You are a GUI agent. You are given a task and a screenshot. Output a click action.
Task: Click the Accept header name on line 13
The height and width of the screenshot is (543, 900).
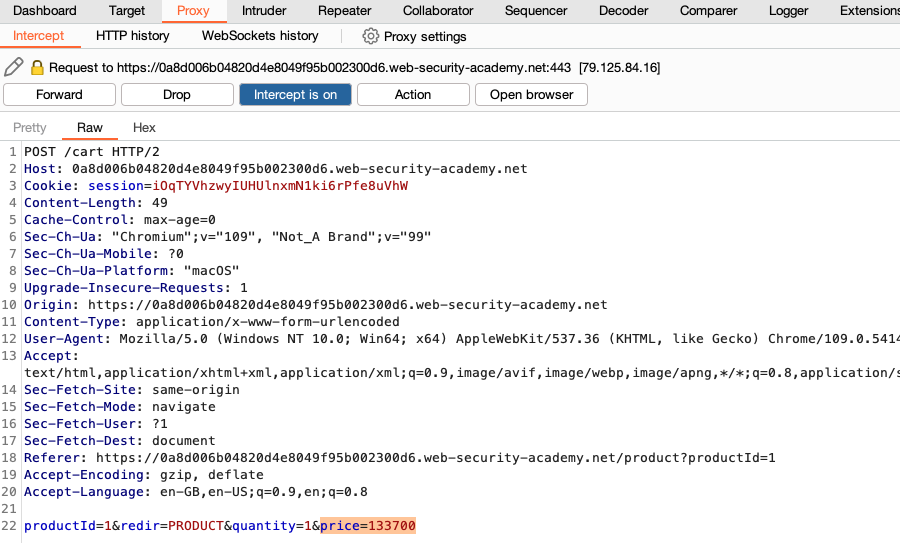pyautogui.click(x=51, y=356)
